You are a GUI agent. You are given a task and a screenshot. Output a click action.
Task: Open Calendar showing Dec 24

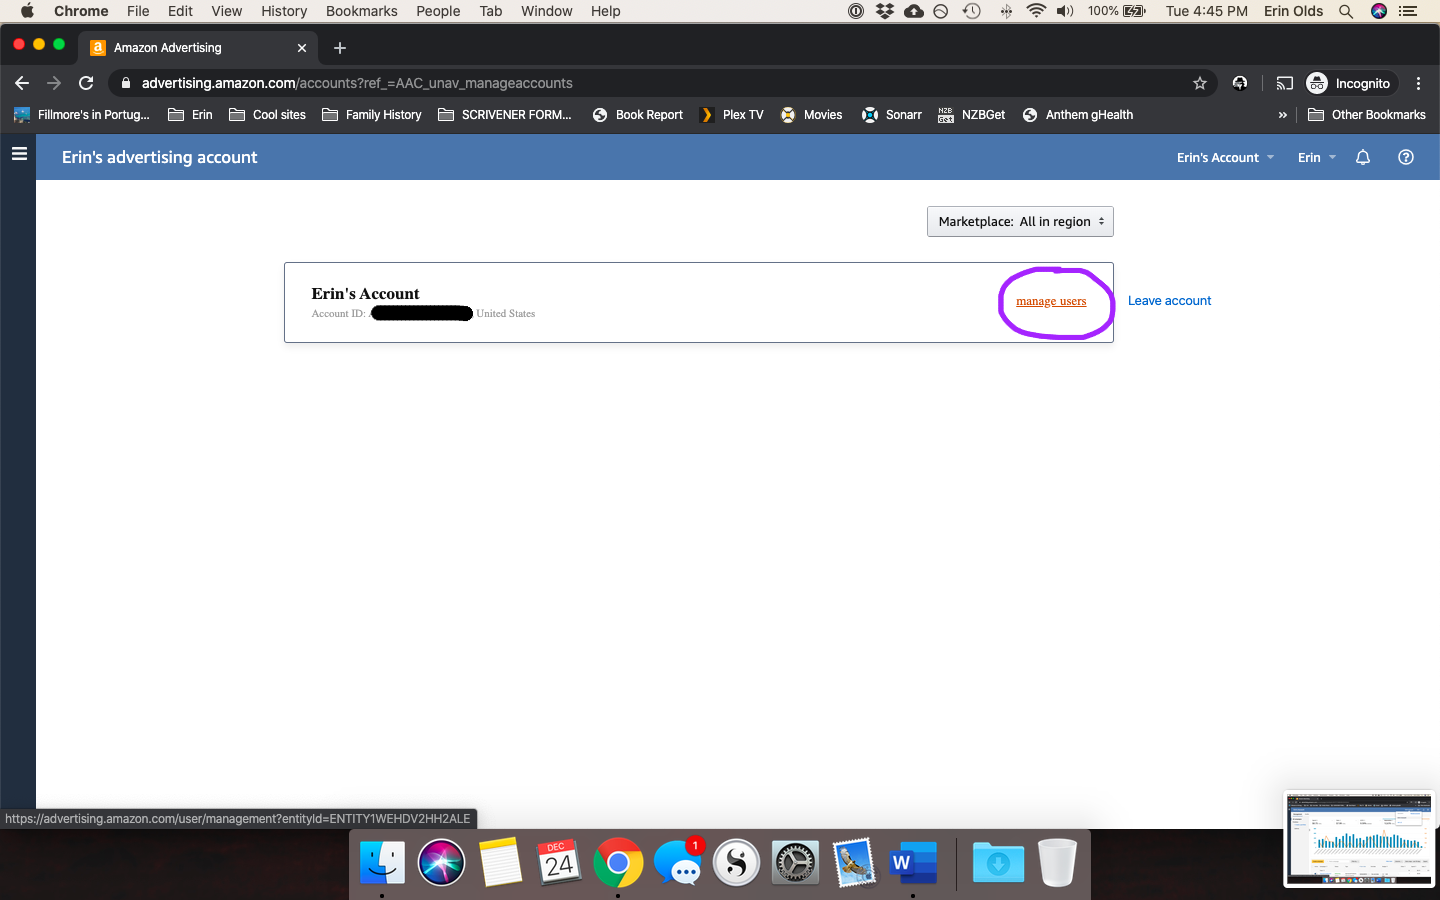(x=559, y=862)
